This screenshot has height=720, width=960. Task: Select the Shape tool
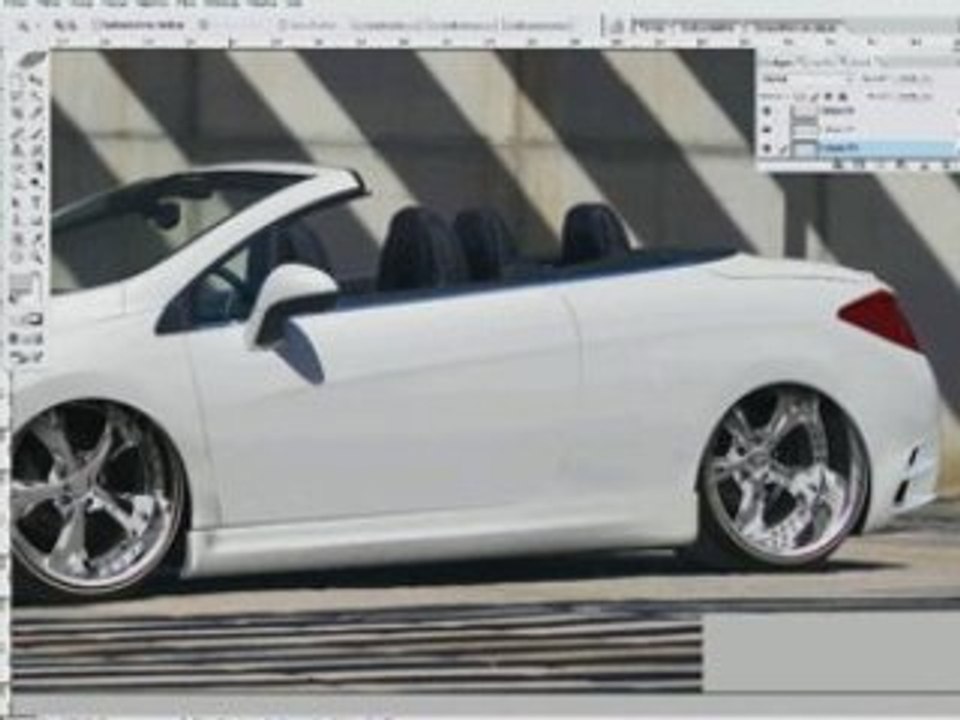[36, 219]
